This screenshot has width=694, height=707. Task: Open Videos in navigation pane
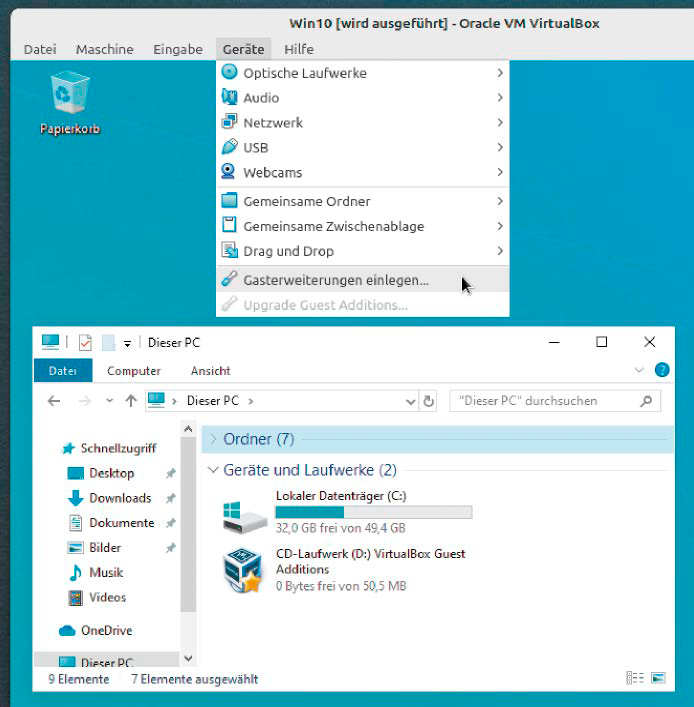107,597
